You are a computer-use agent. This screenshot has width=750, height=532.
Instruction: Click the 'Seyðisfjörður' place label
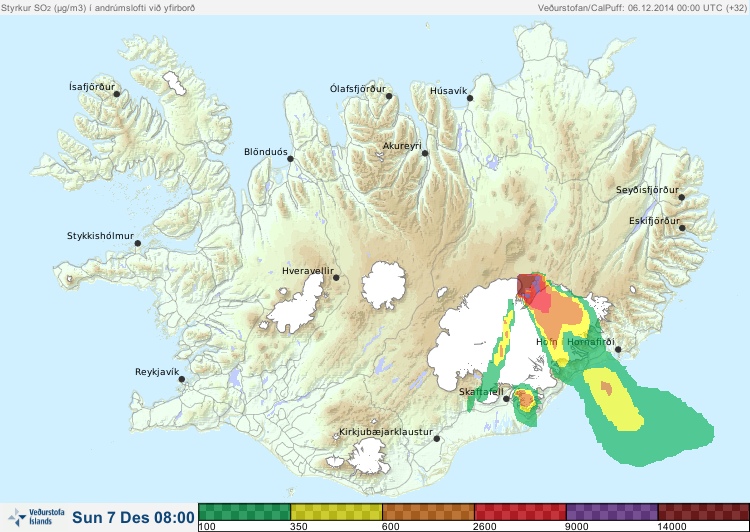647,190
